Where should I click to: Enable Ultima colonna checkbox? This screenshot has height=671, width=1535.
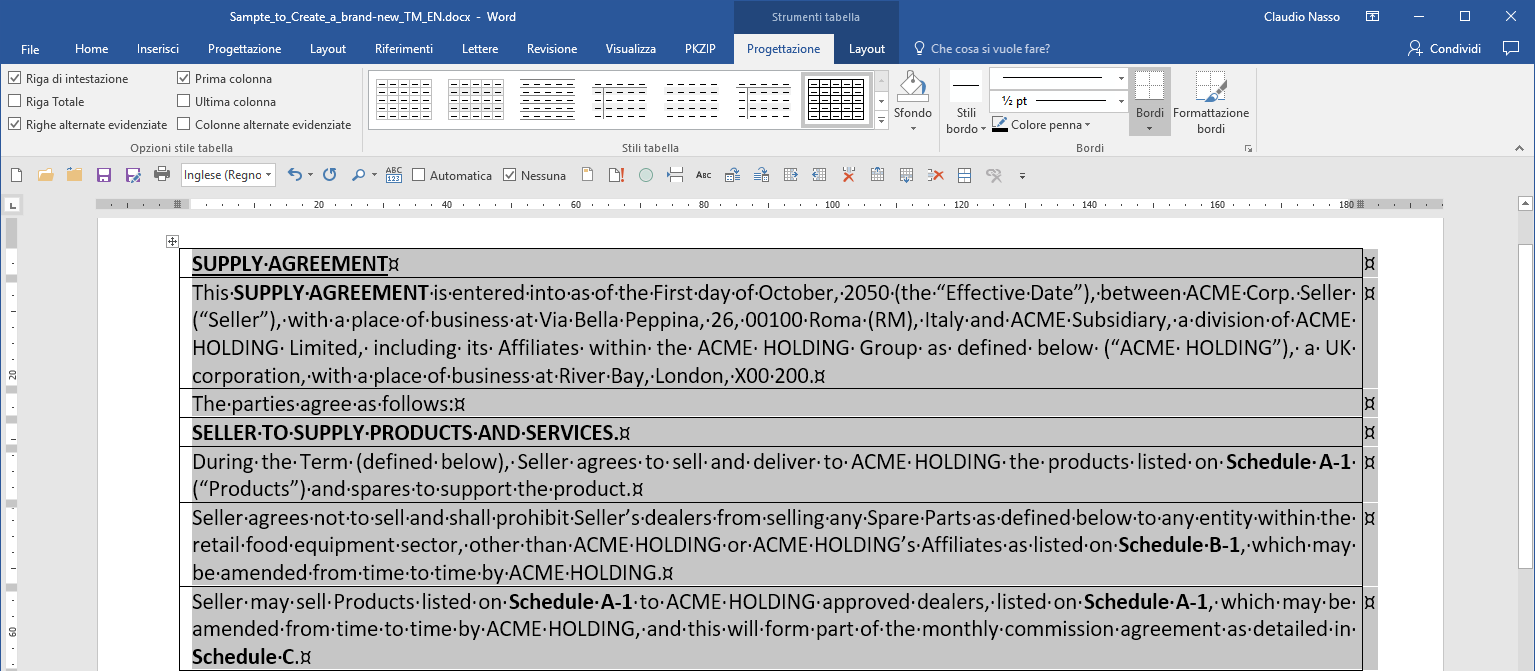click(x=184, y=101)
